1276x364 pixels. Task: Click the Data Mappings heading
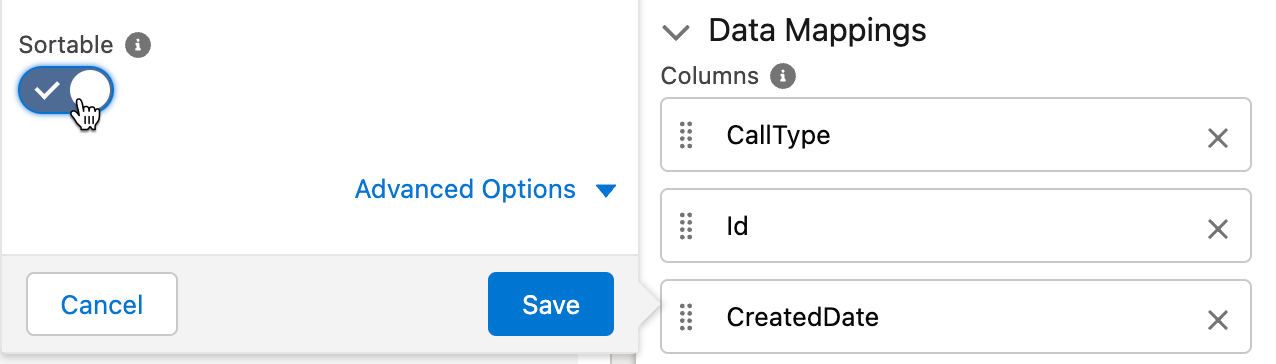817,30
